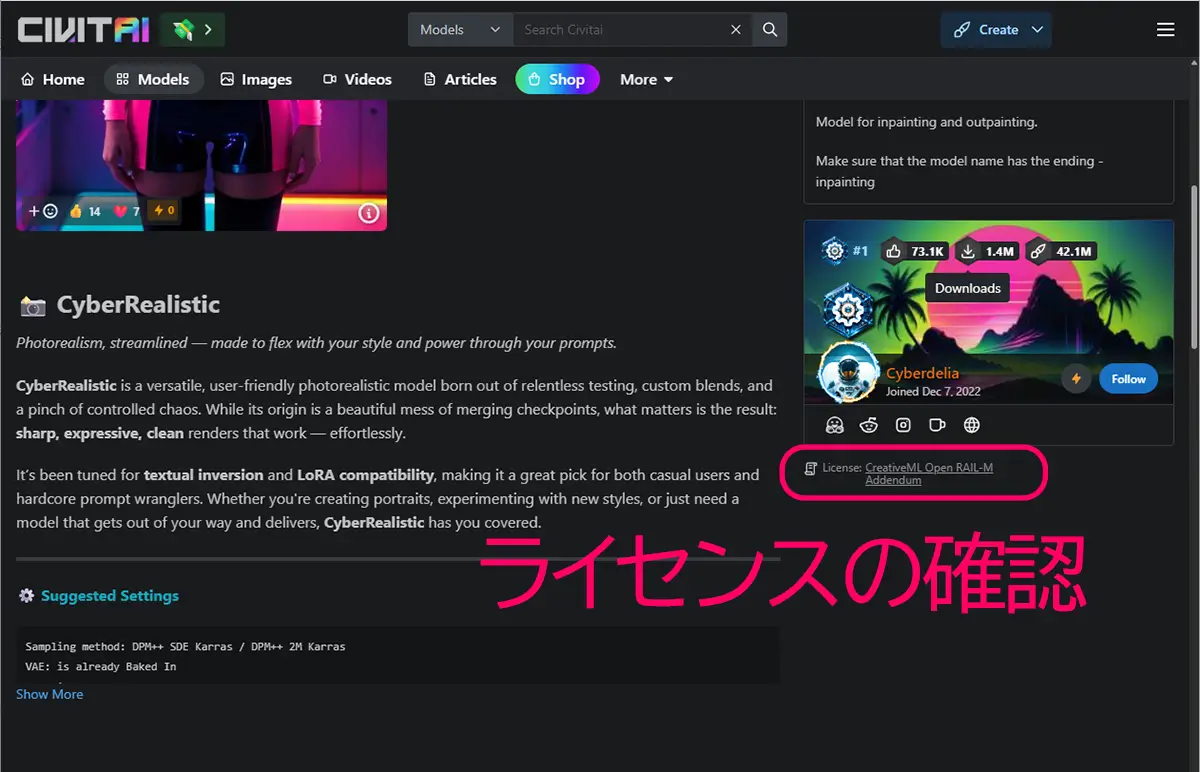Click the 42.1M generations brush stat
1200x772 pixels.
(1061, 251)
